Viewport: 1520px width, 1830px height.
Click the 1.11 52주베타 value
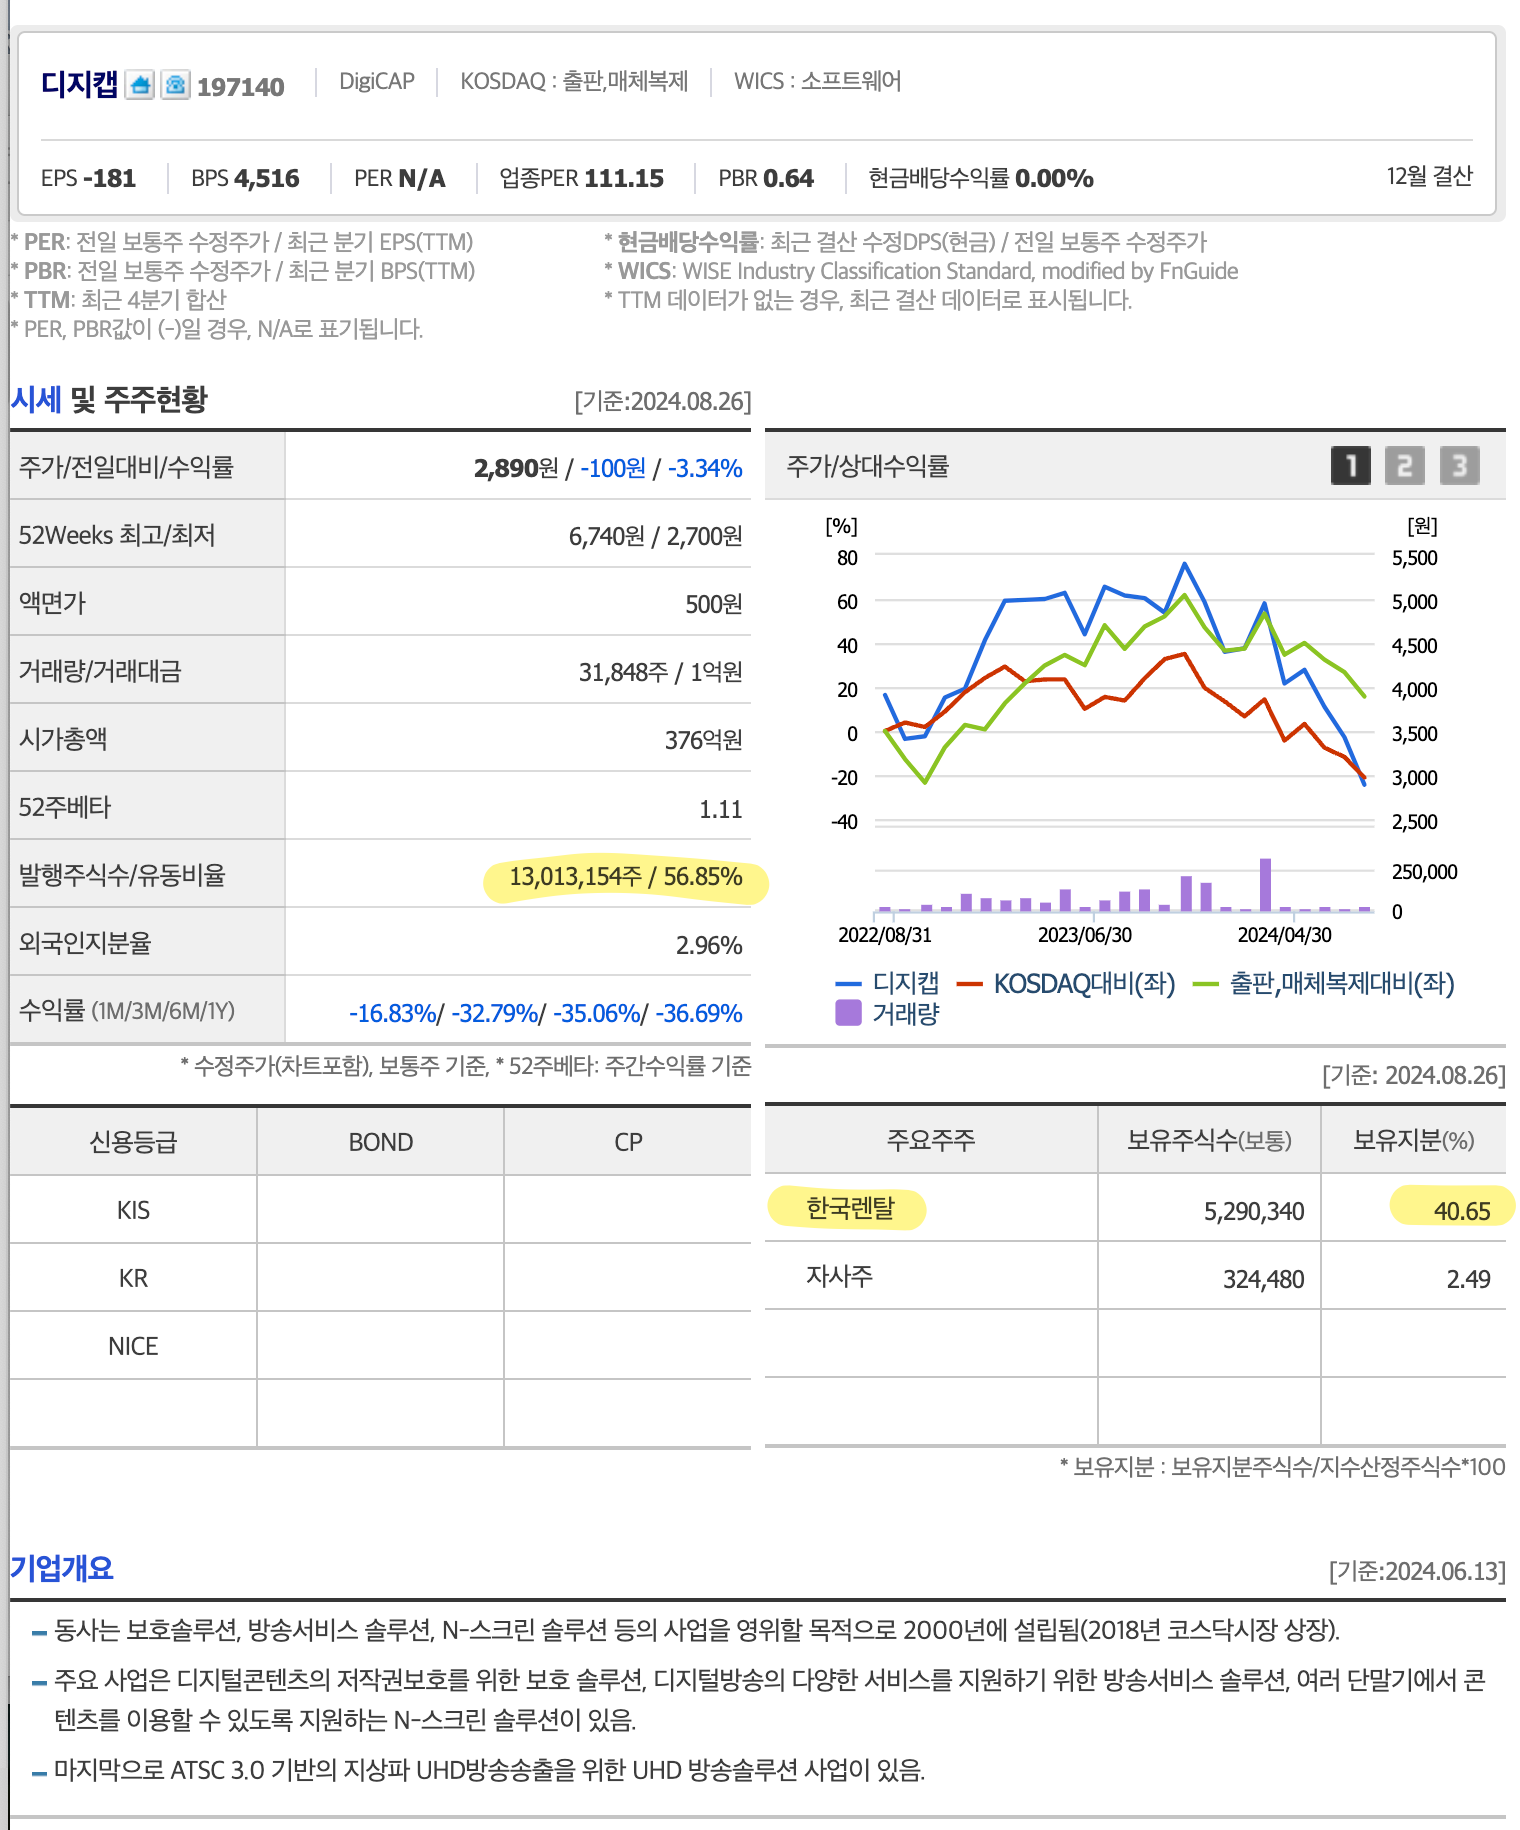tap(720, 809)
